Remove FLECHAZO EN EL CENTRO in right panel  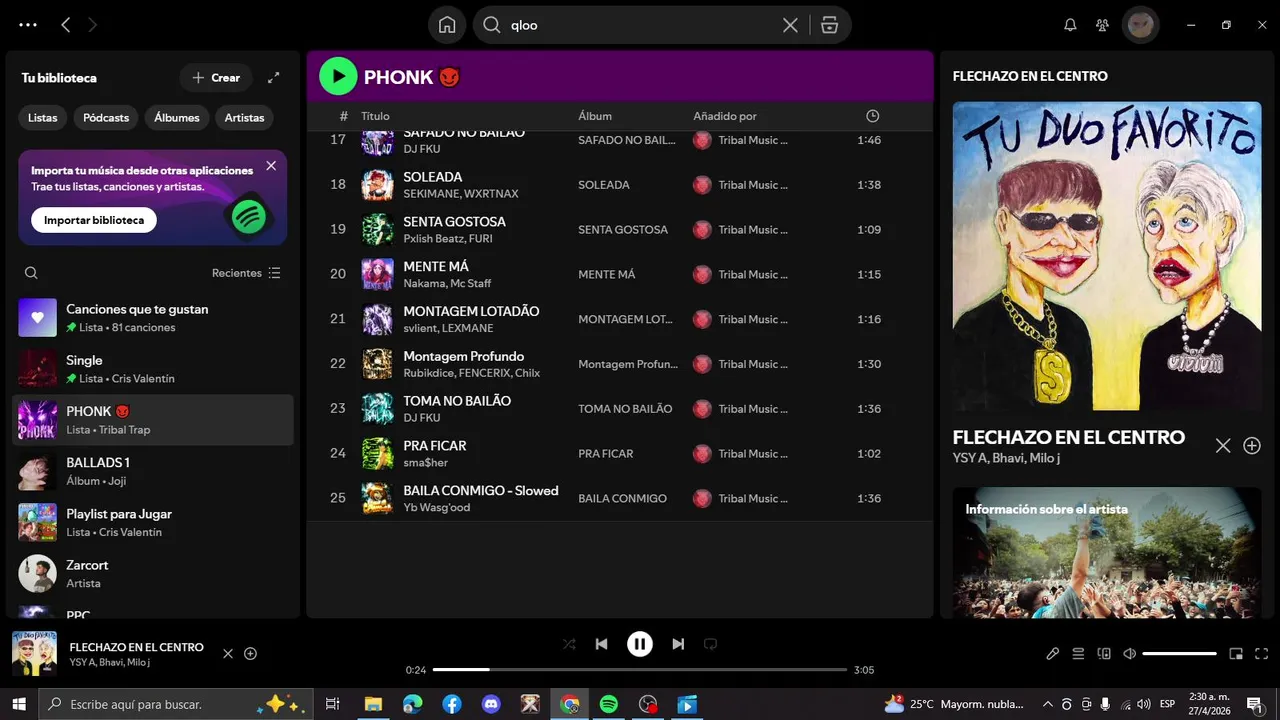[x=1223, y=446]
